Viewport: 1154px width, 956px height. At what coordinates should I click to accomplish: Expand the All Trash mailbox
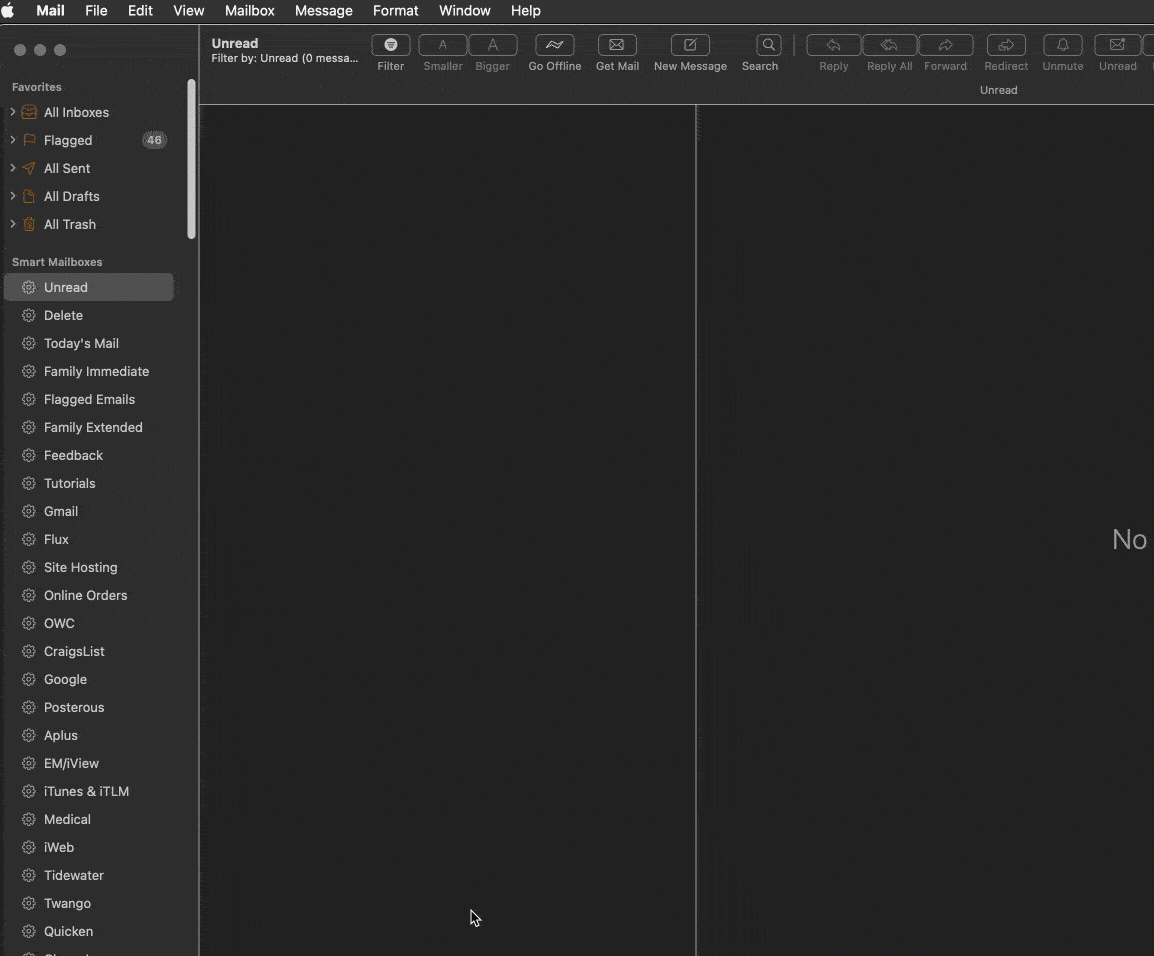[x=13, y=224]
